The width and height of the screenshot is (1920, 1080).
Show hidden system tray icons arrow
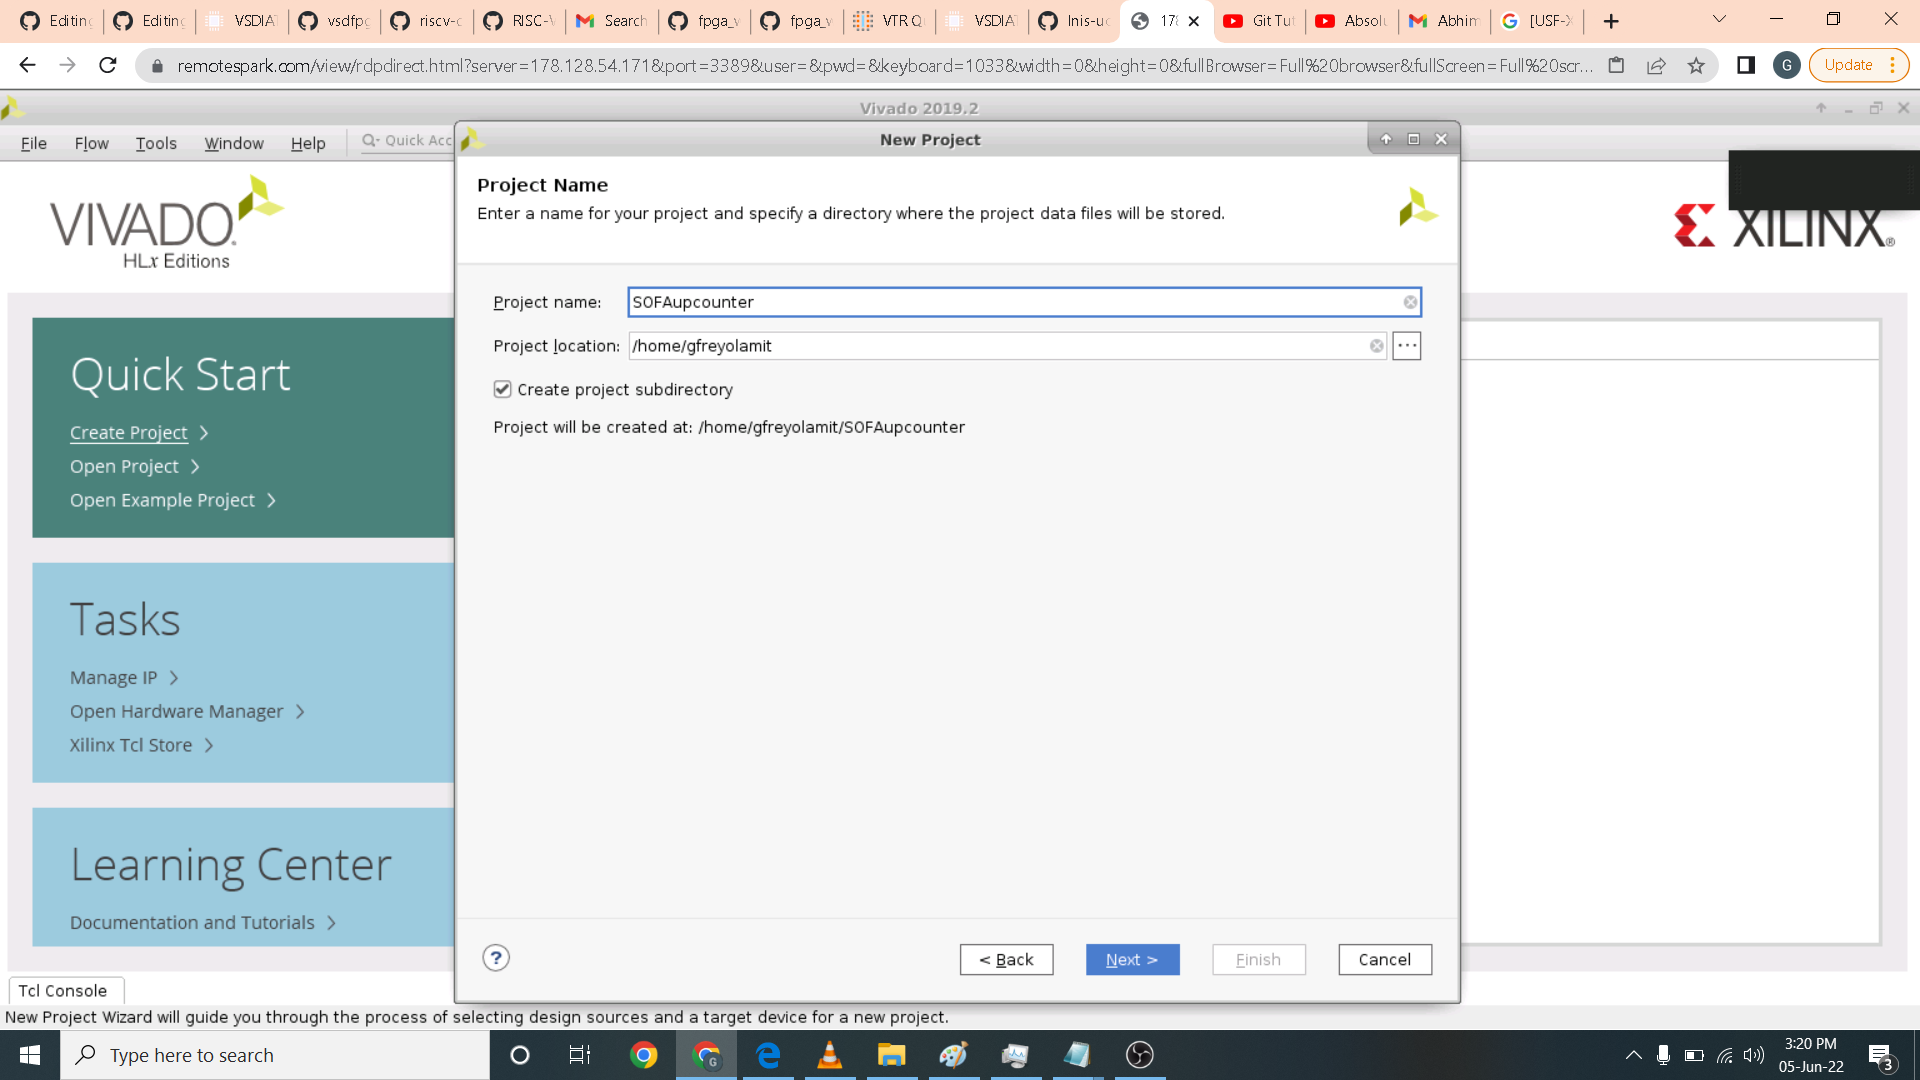1633,1055
